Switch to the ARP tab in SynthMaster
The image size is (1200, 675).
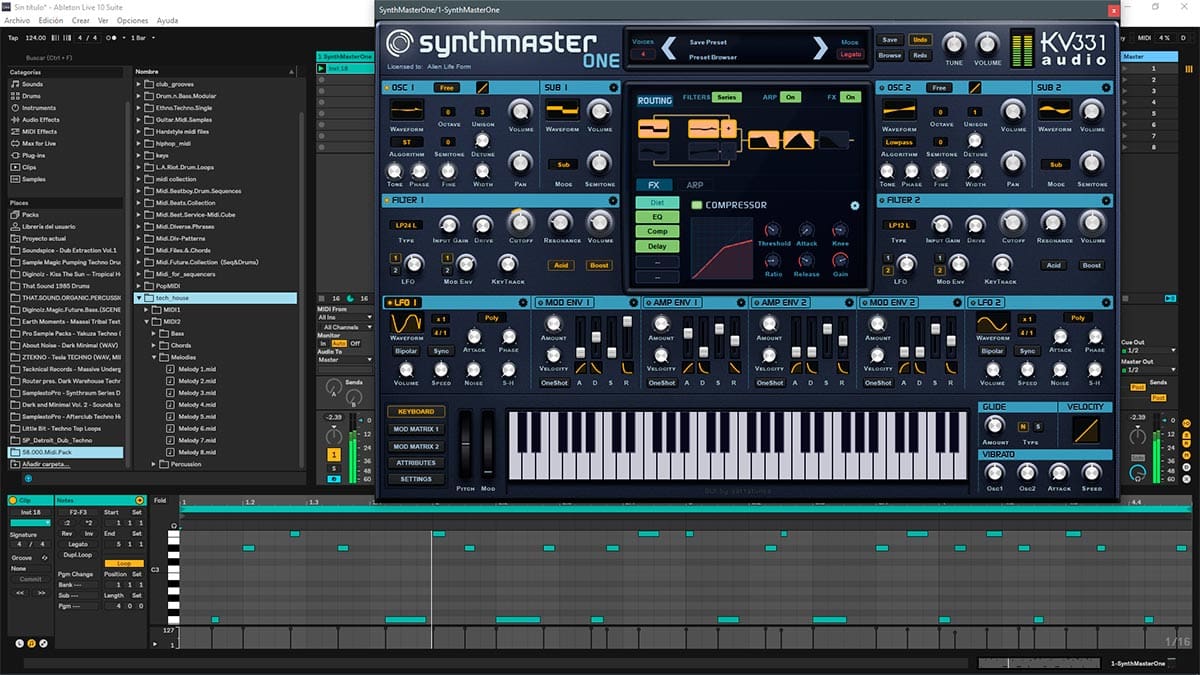(x=694, y=185)
